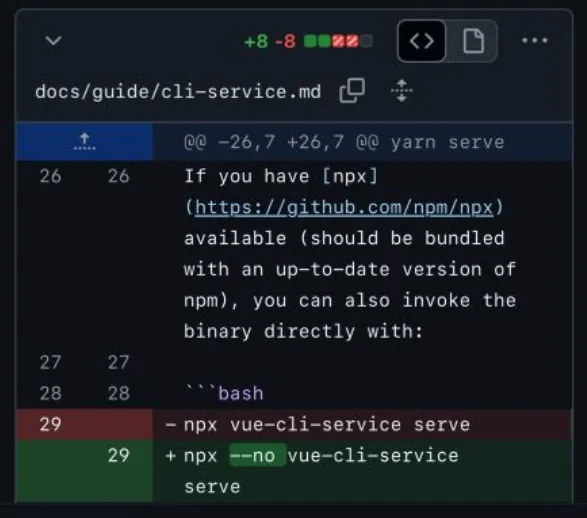Viewport: 587px width, 518px height.
Task: Click old line number 27
Action: (x=50, y=362)
